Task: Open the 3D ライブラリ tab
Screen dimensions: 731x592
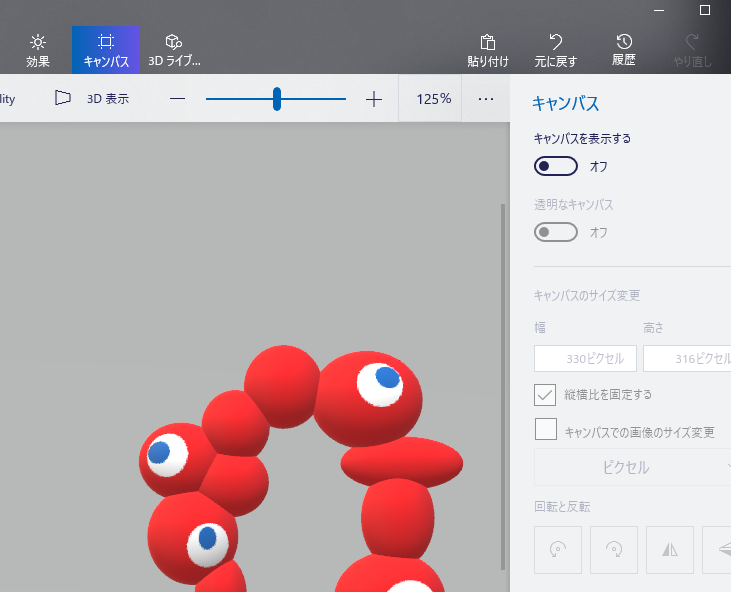Action: pos(174,50)
